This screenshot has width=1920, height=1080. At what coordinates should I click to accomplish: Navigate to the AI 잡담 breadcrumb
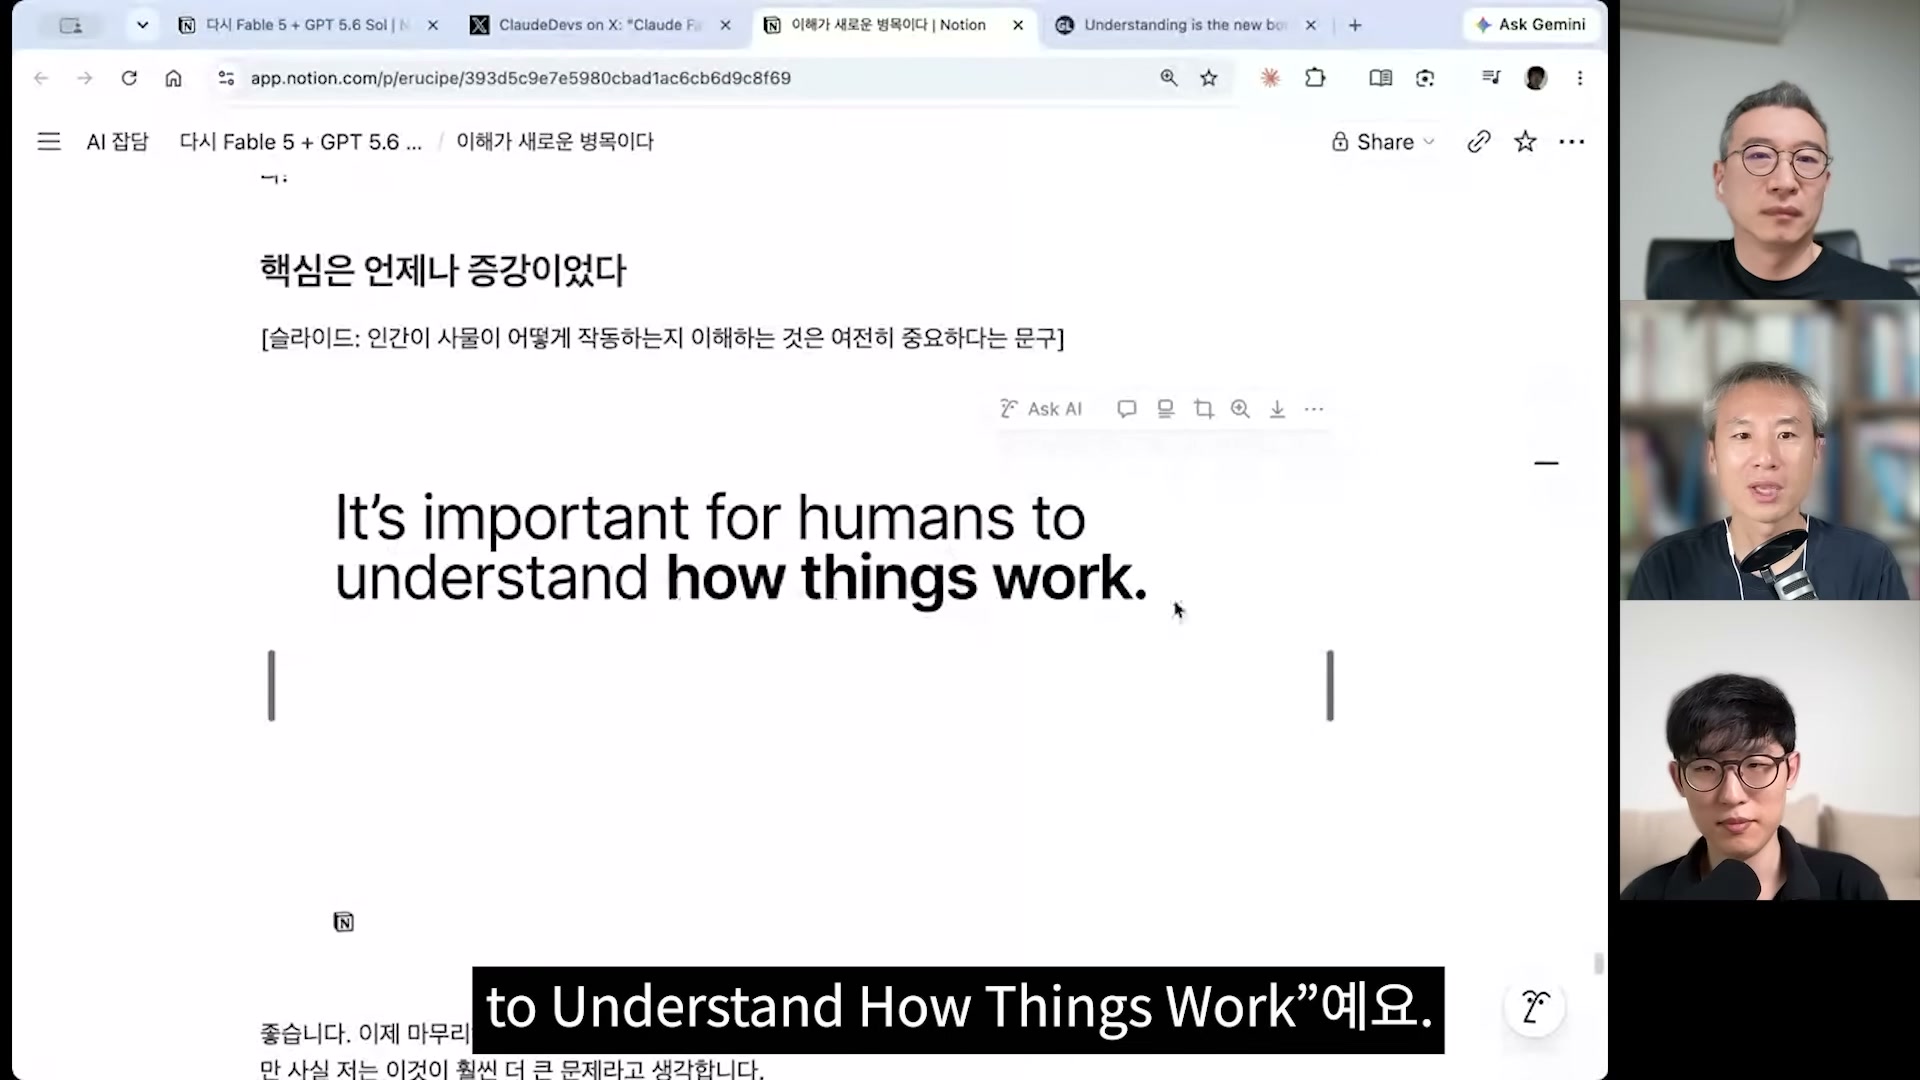click(117, 142)
